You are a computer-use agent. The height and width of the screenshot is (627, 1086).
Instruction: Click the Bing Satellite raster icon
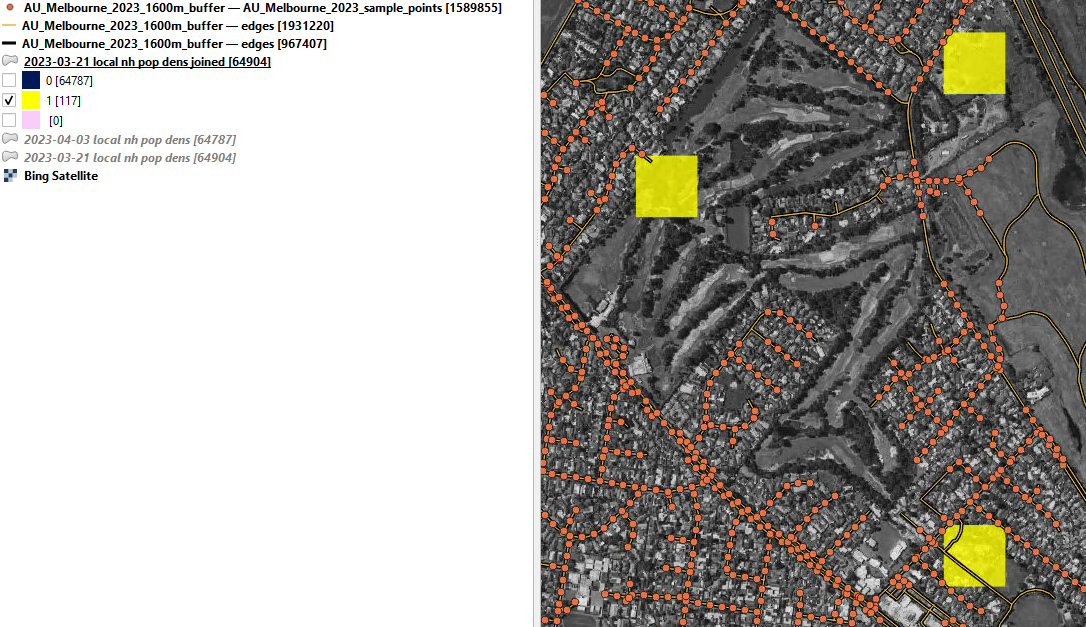coord(10,176)
